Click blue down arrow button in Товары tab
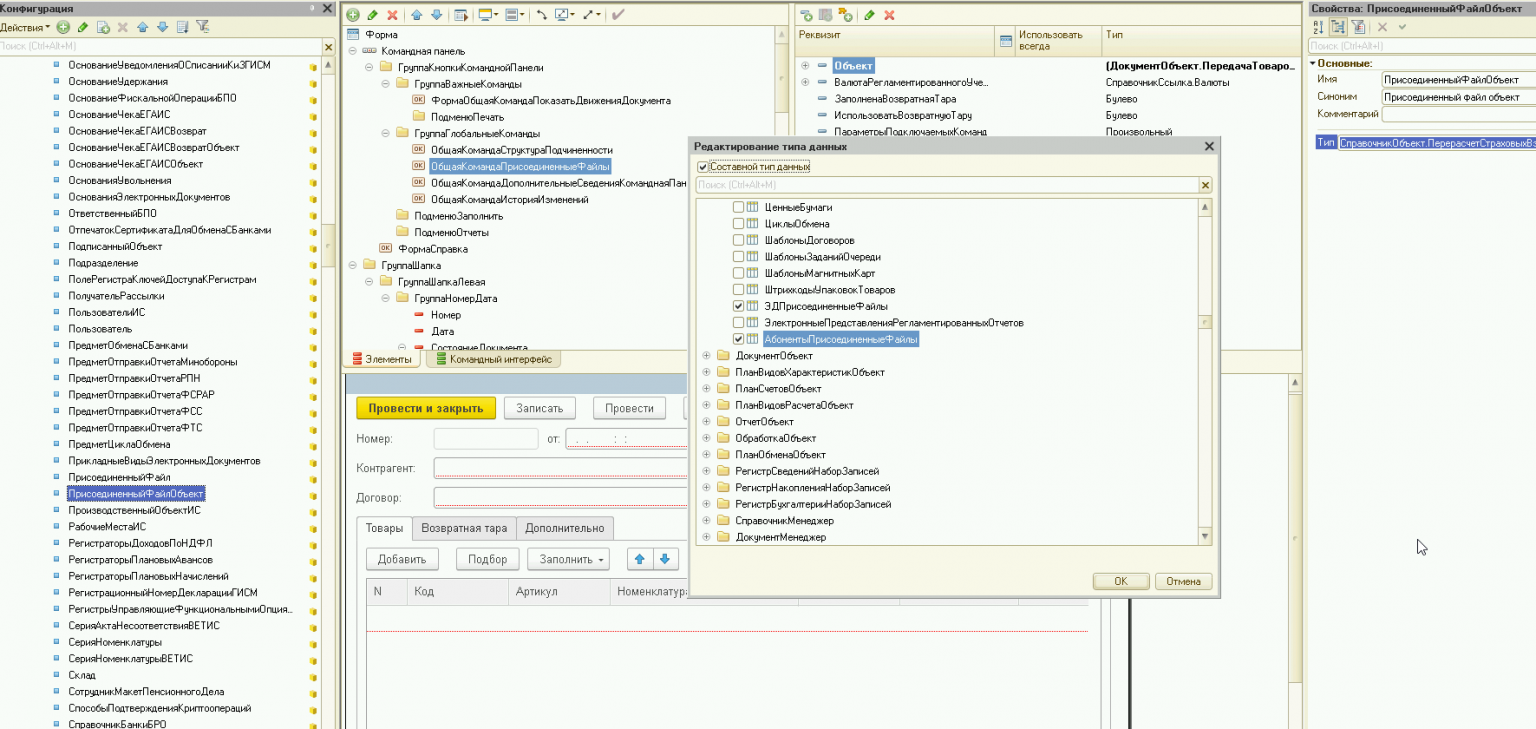The width and height of the screenshot is (1536, 729). coord(664,558)
